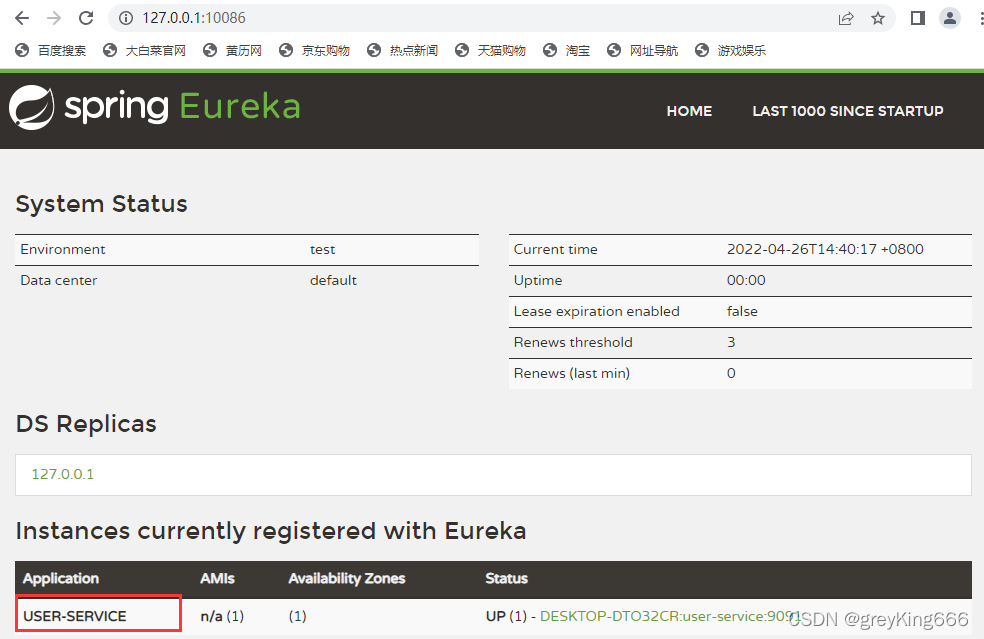984x639 pixels.
Task: Click the Data center value default
Action: (333, 280)
